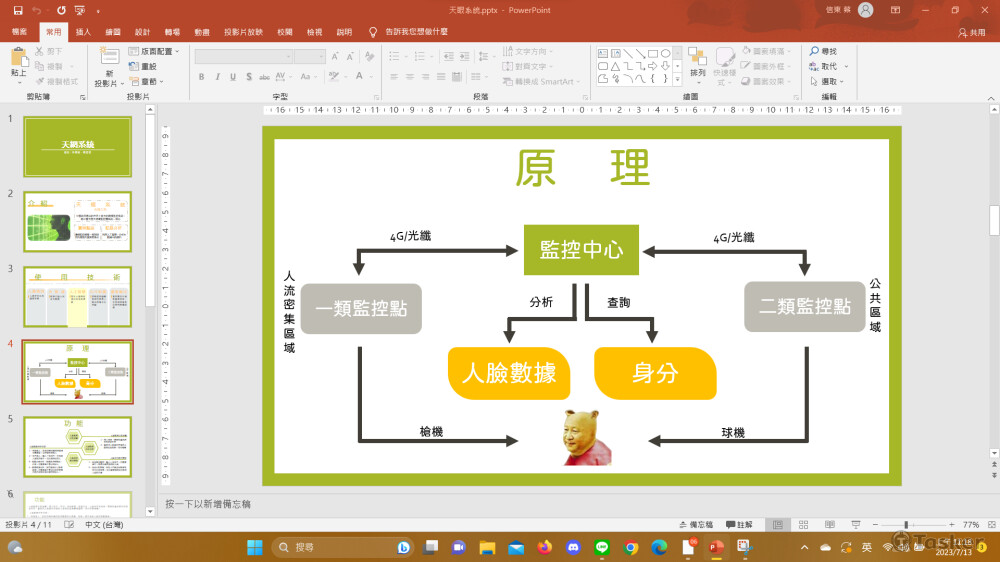
Task: Toggle the Comments pane in status bar
Action: point(738,524)
